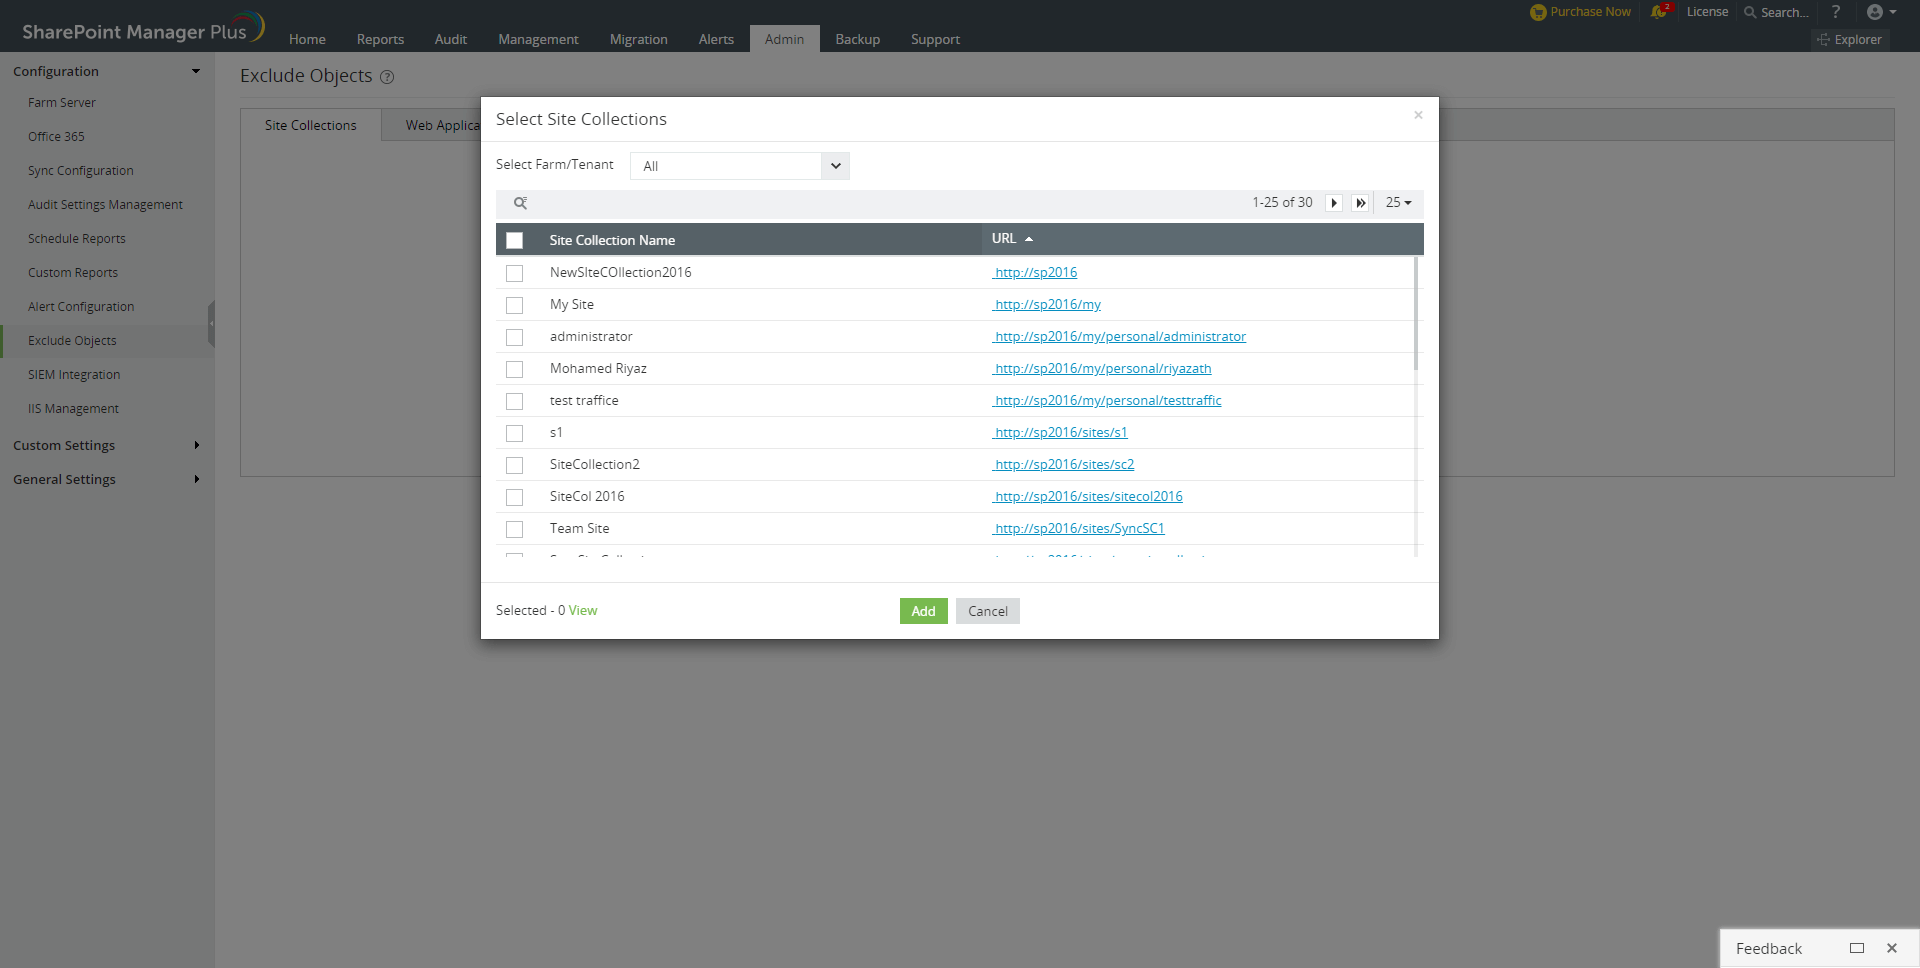Open the http://sp2016/my URL link

(x=1047, y=304)
